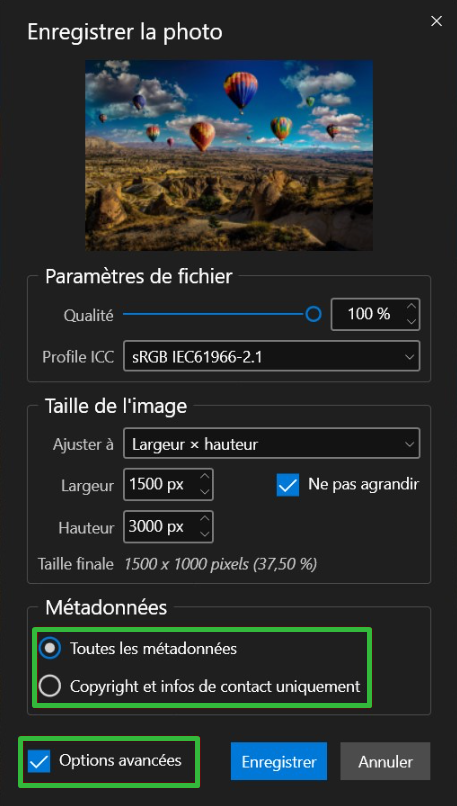Click the Annuler button
The height and width of the screenshot is (806, 457).
point(385,761)
